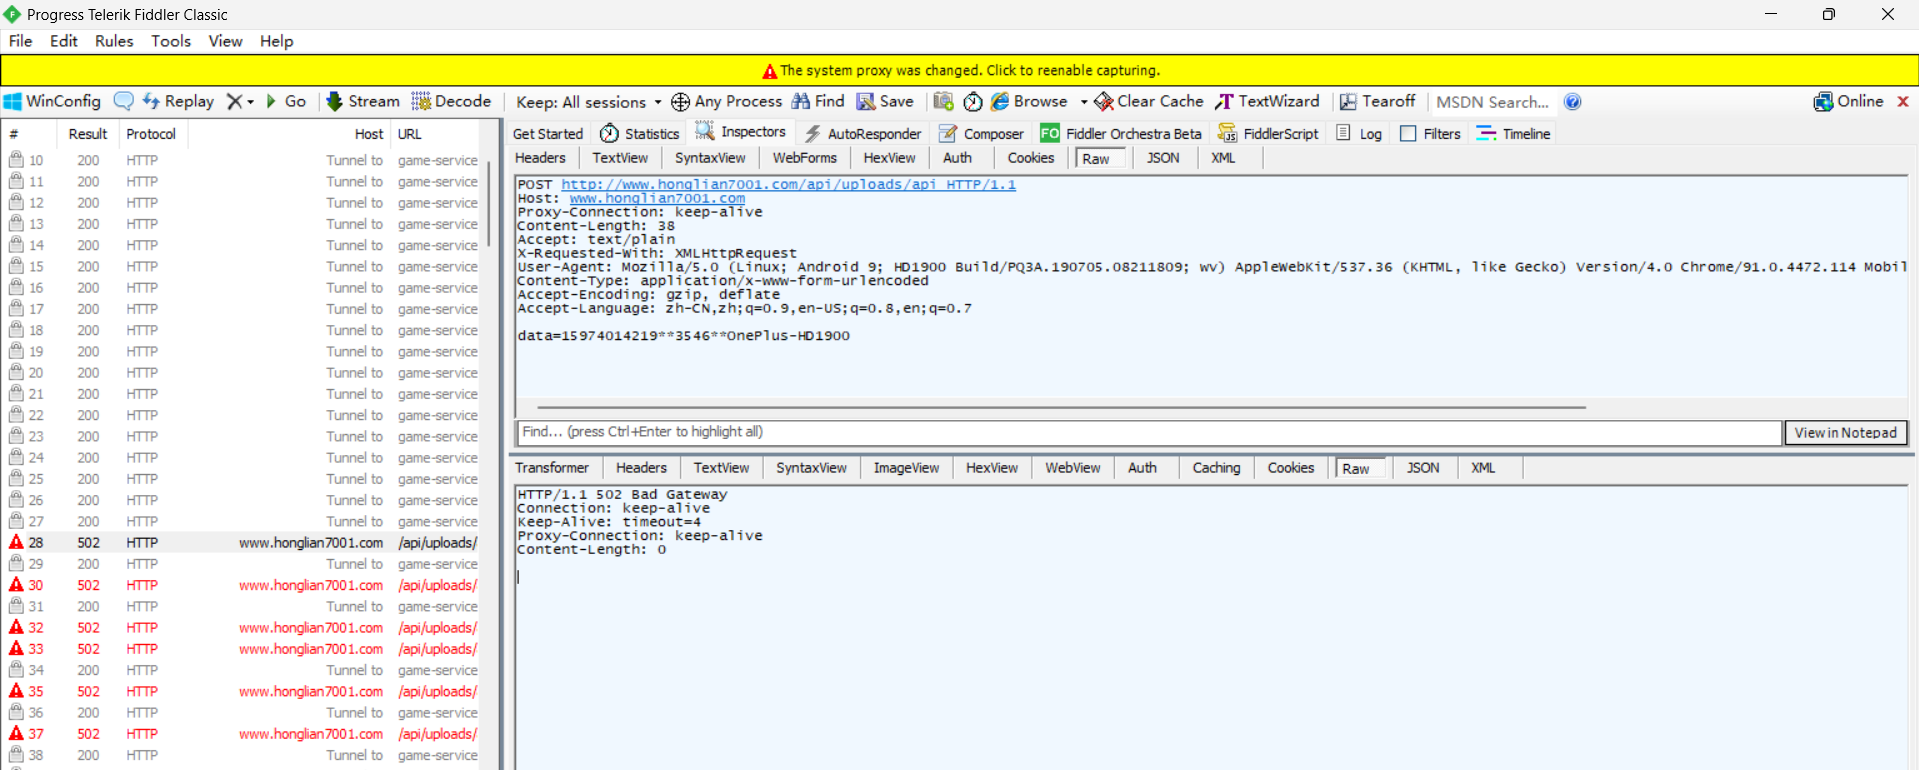This screenshot has height=770, width=1919.
Task: Click the Browse toolbar button
Action: pos(1029,101)
